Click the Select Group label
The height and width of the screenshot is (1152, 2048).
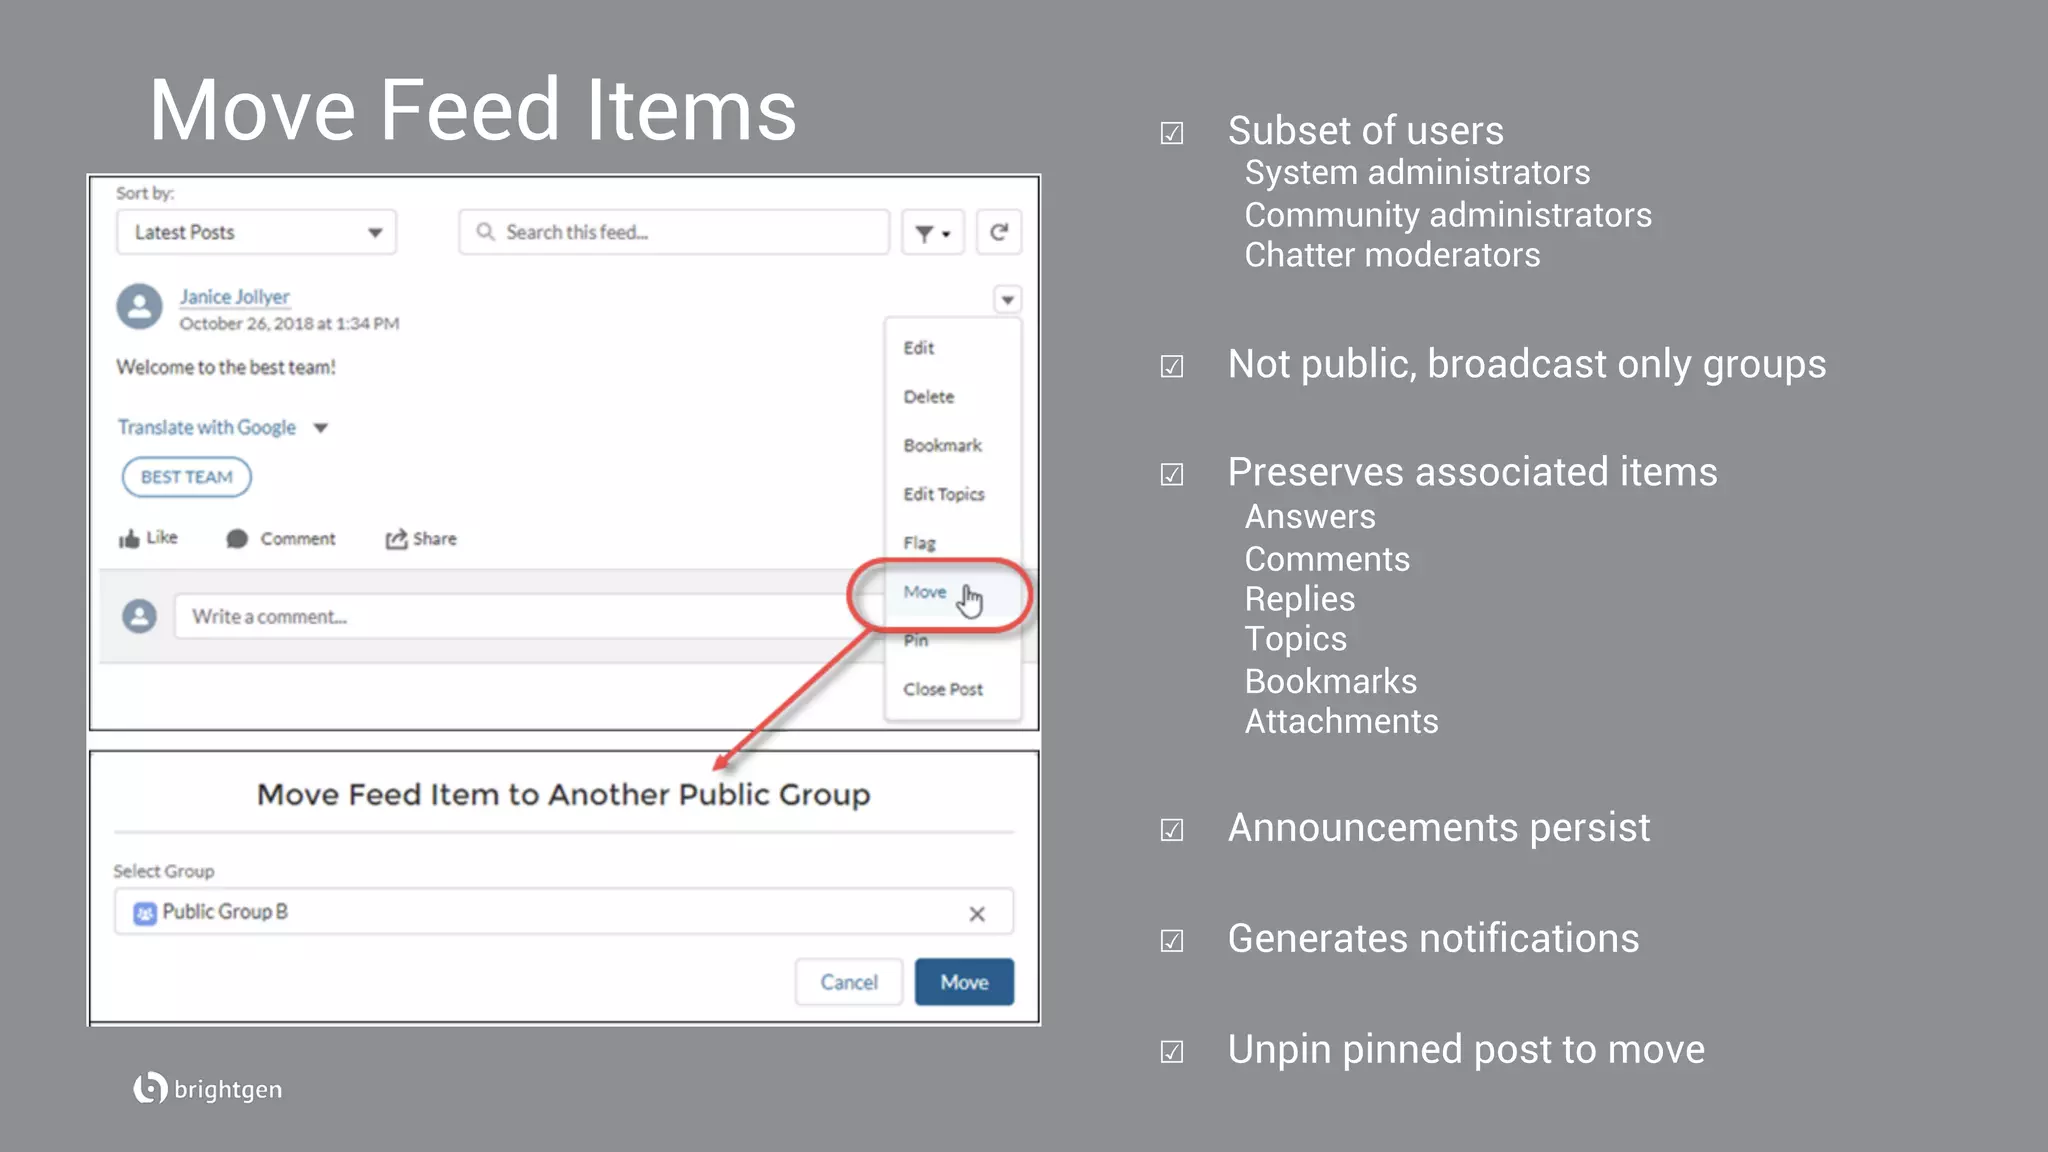(164, 871)
